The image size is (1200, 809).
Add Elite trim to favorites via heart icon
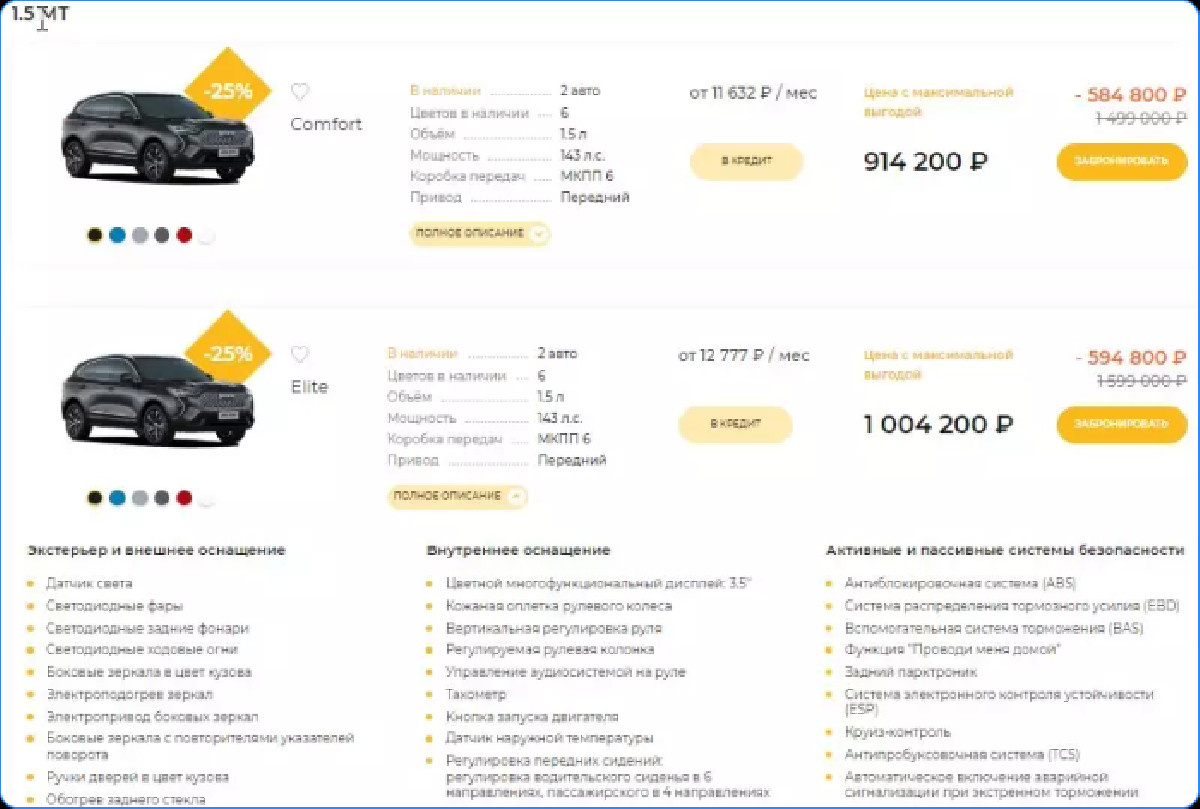300,354
